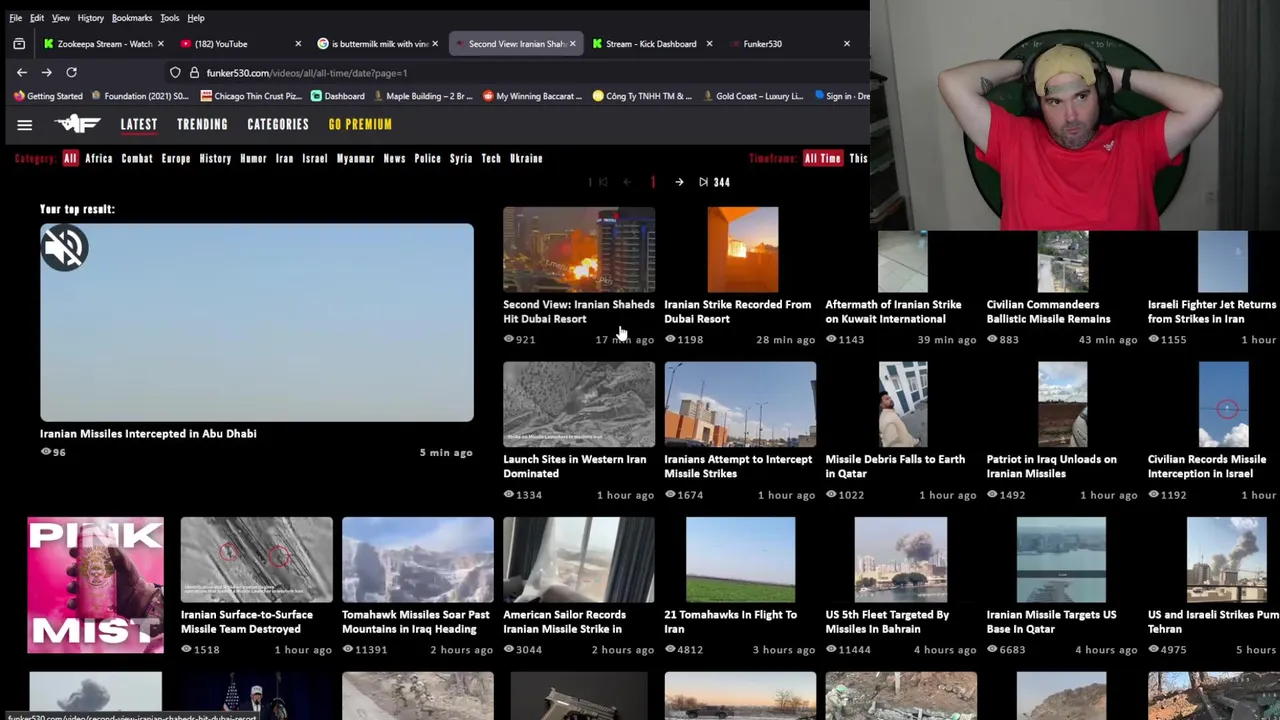The height and width of the screenshot is (720, 1280).
Task: Close the YouTube tab
Action: (x=298, y=44)
